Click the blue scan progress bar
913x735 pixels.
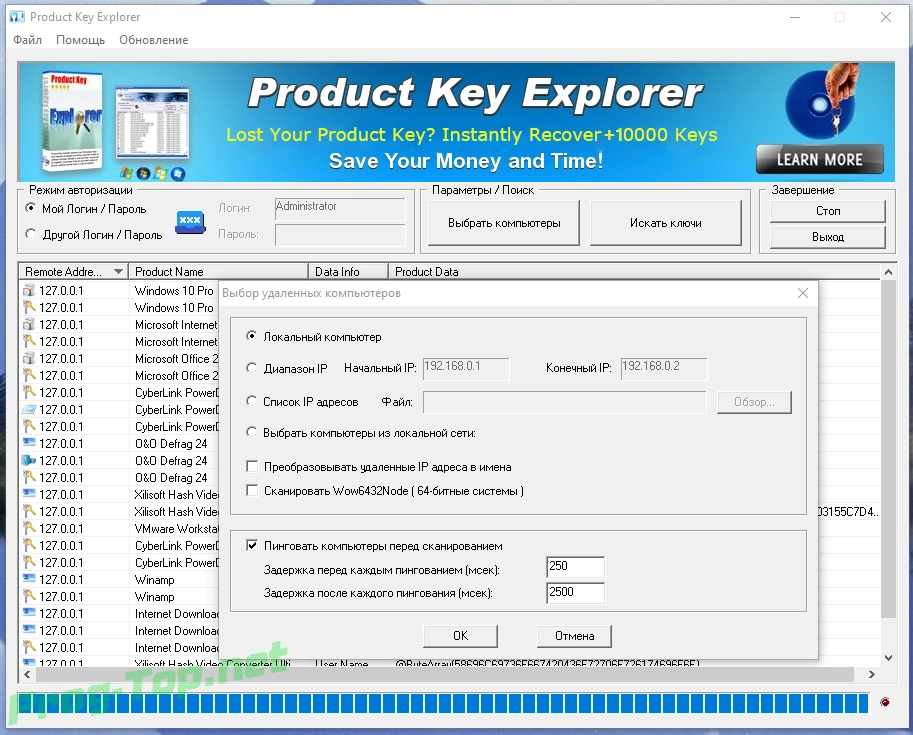point(443,704)
